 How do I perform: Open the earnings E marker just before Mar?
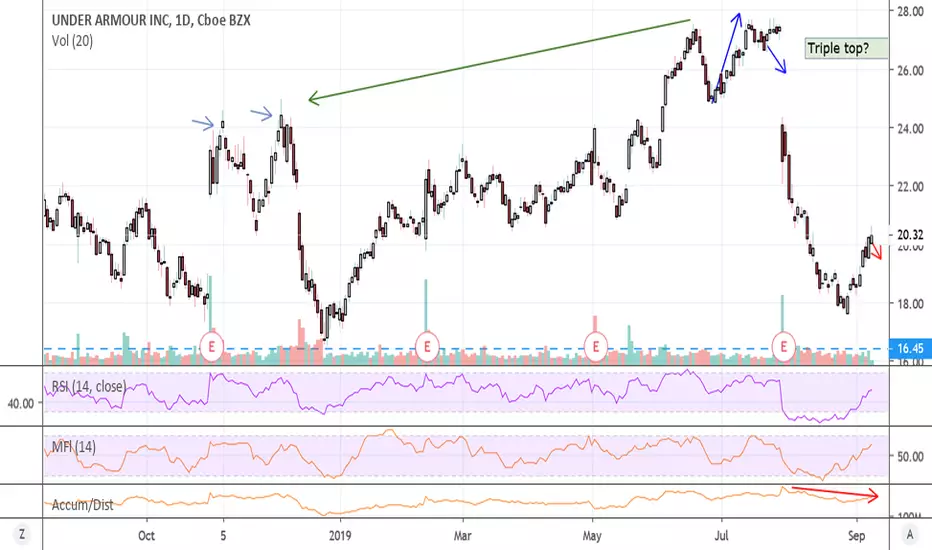coord(427,346)
